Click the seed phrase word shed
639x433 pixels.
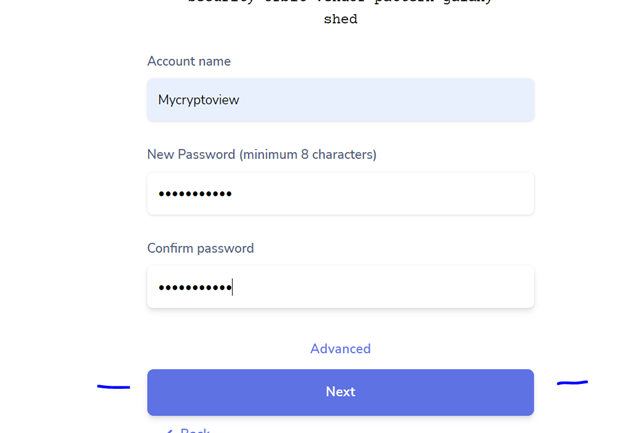(x=340, y=19)
